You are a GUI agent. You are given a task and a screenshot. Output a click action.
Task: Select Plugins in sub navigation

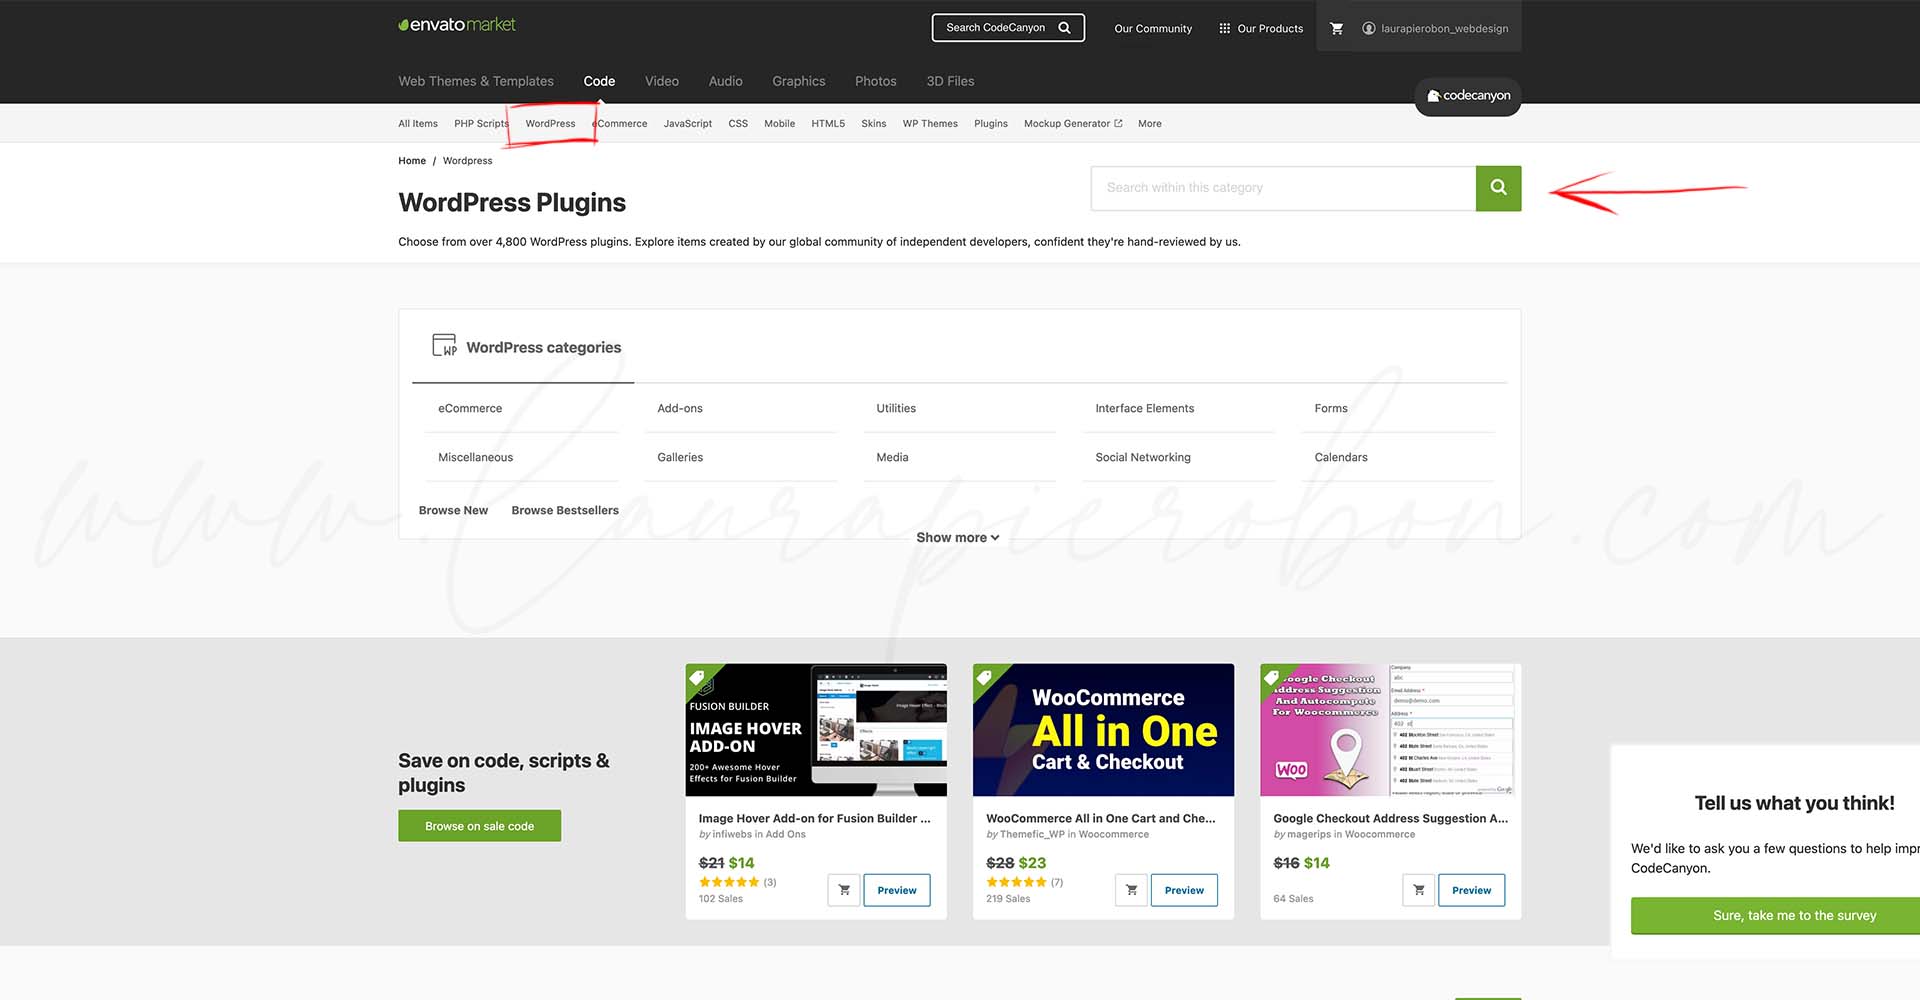pyautogui.click(x=991, y=124)
